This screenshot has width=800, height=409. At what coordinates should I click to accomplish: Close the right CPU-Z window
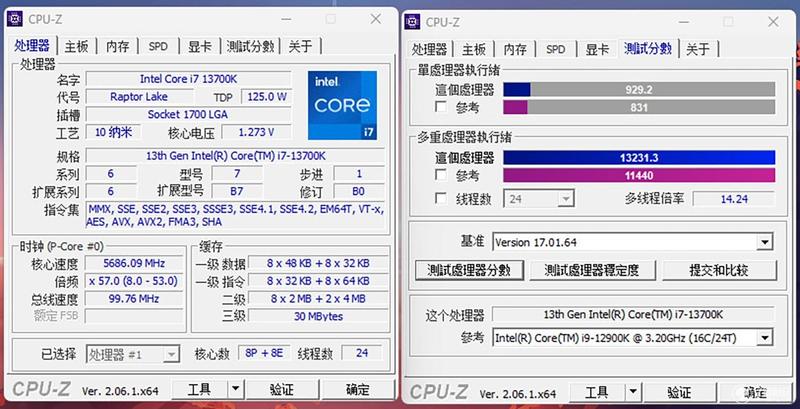[773, 21]
